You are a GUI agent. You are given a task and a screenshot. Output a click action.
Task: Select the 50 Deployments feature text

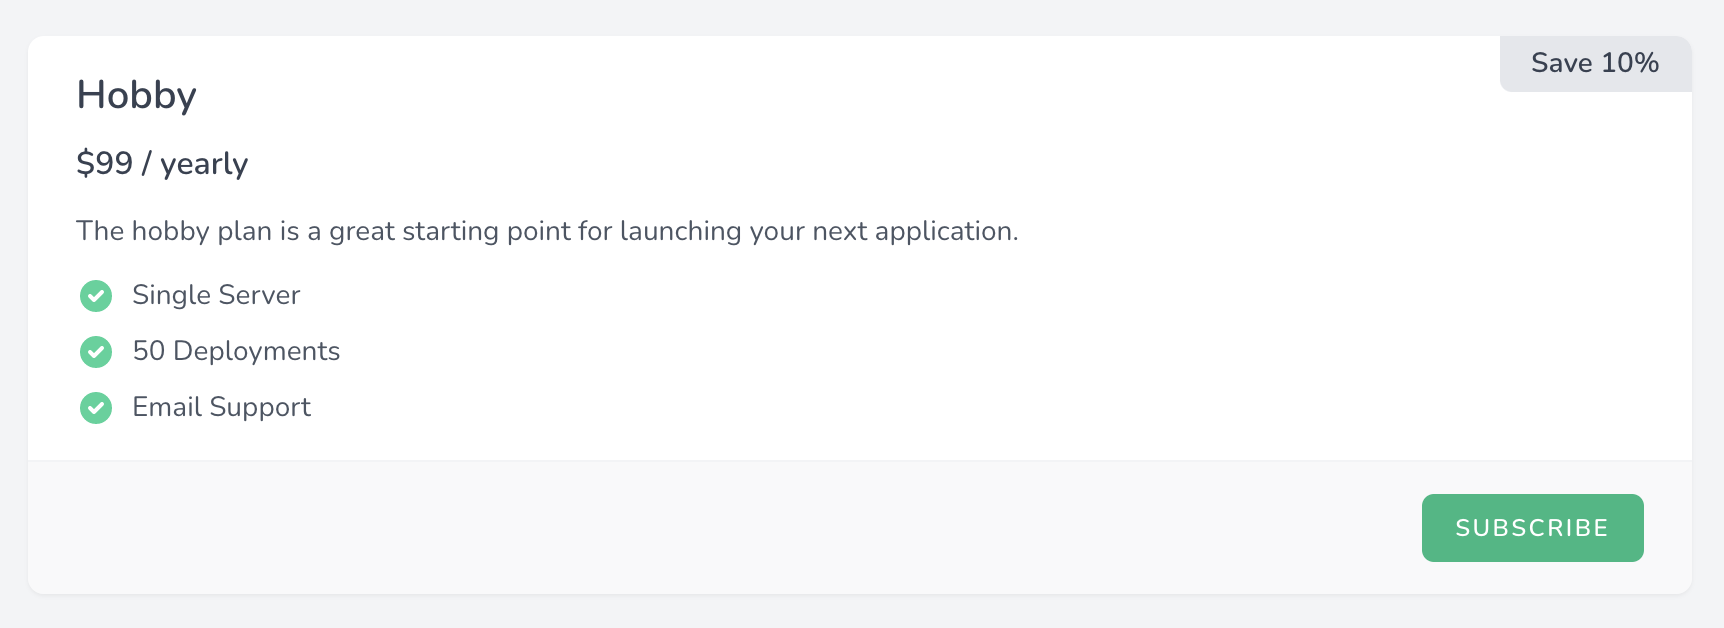click(236, 351)
